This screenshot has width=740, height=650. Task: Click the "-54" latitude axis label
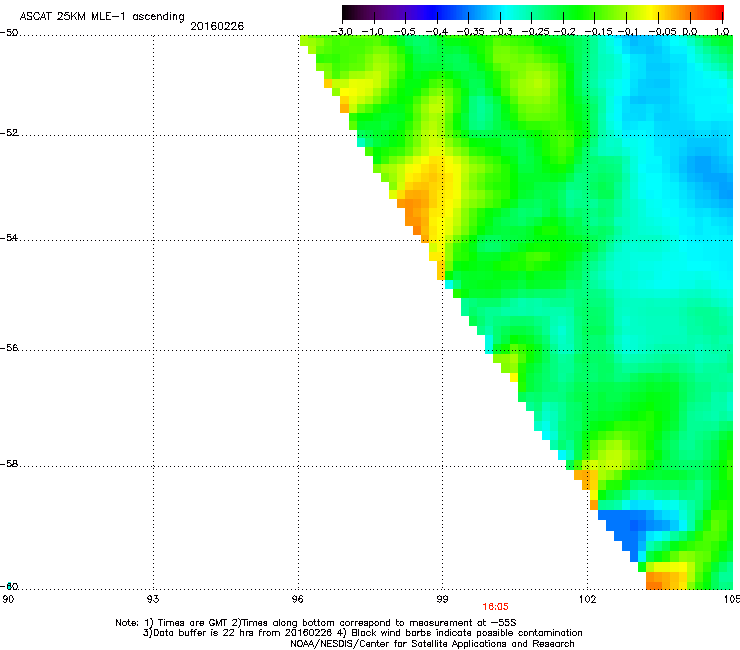point(9,237)
